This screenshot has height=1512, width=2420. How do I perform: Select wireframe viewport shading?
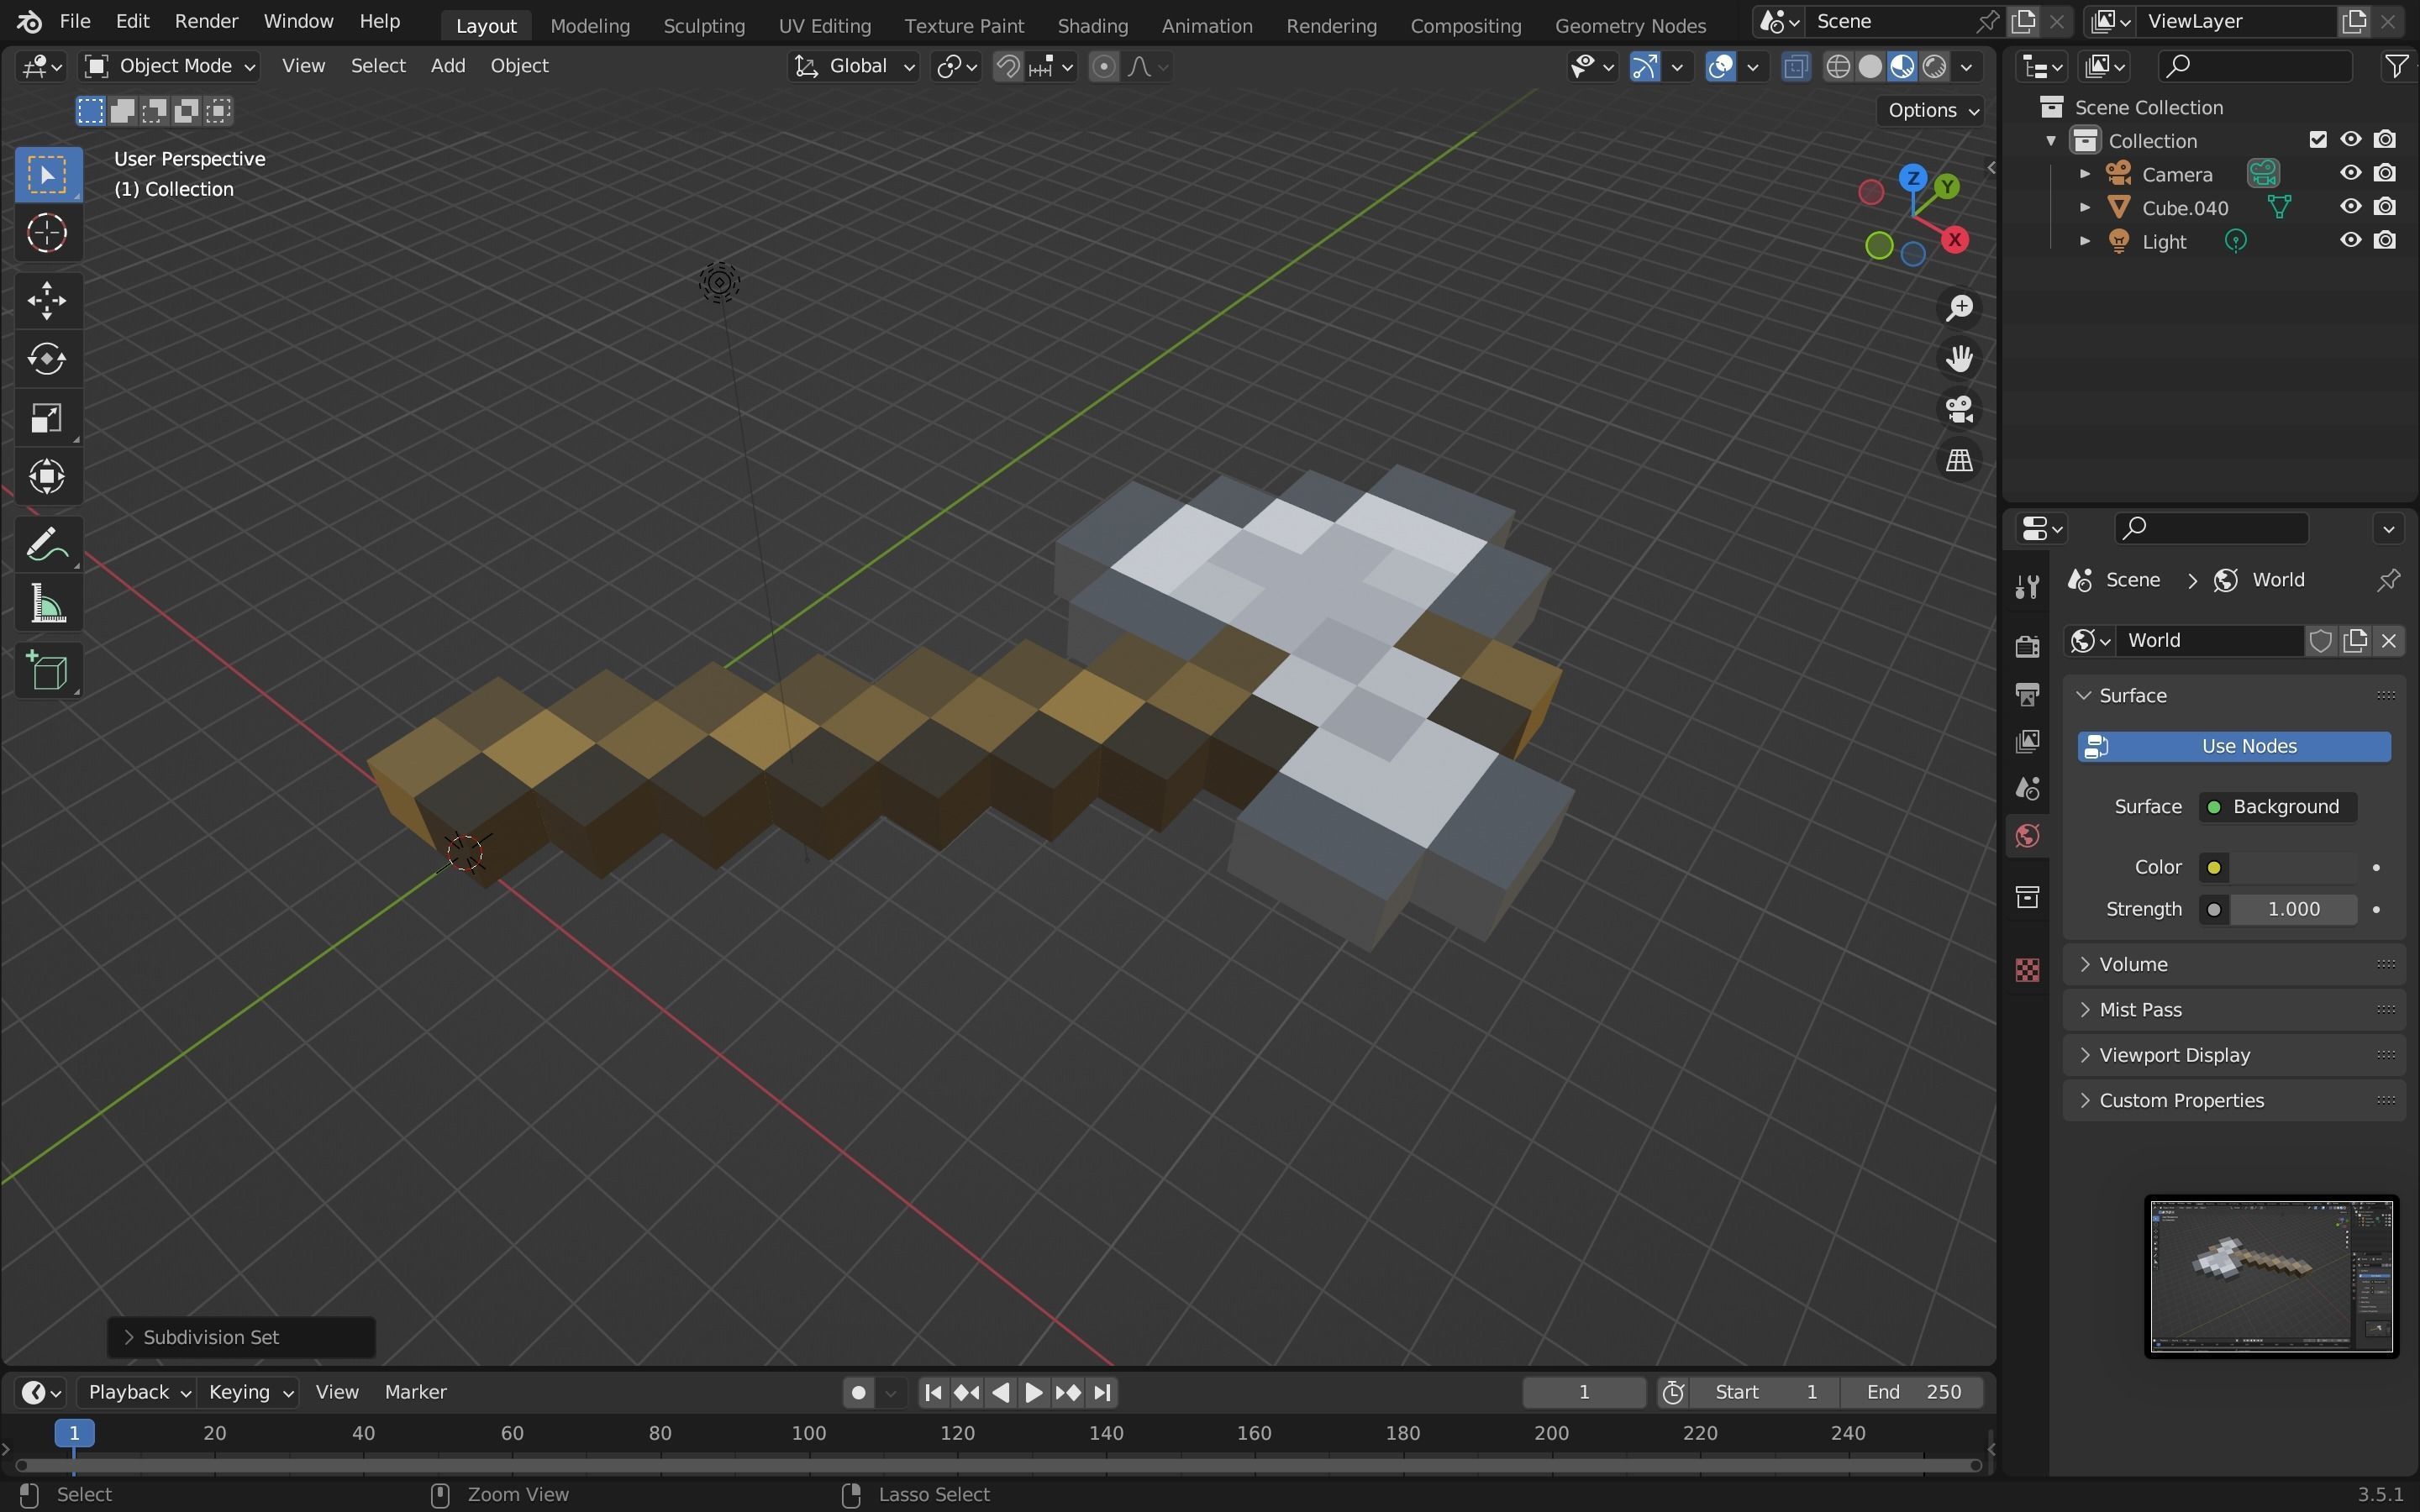[x=1838, y=66]
